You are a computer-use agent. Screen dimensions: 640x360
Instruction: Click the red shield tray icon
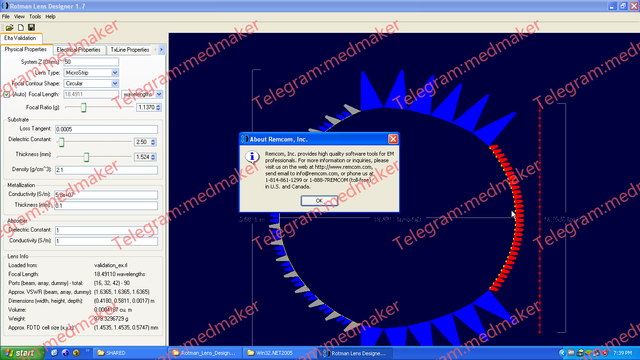(x=604, y=353)
